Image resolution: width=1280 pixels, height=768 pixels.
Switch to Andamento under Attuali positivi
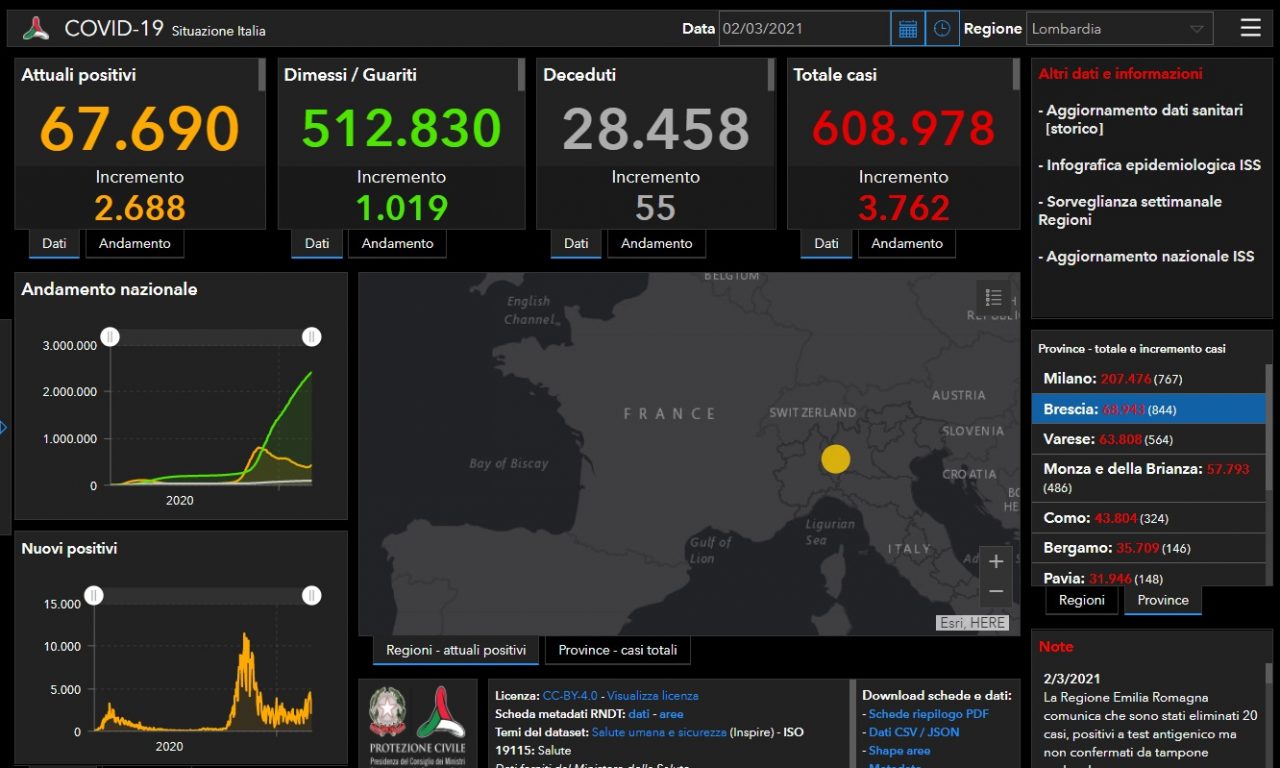click(135, 243)
